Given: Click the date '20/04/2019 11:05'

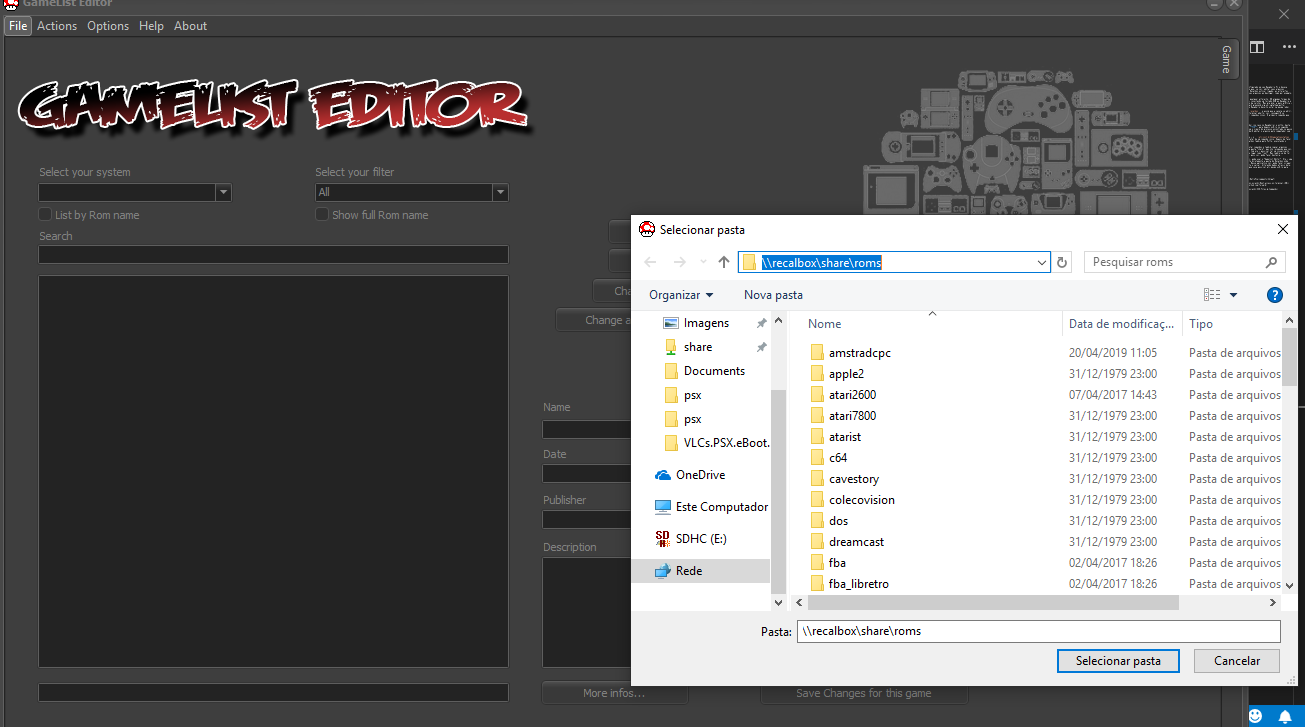Looking at the screenshot, I should 1113,353.
